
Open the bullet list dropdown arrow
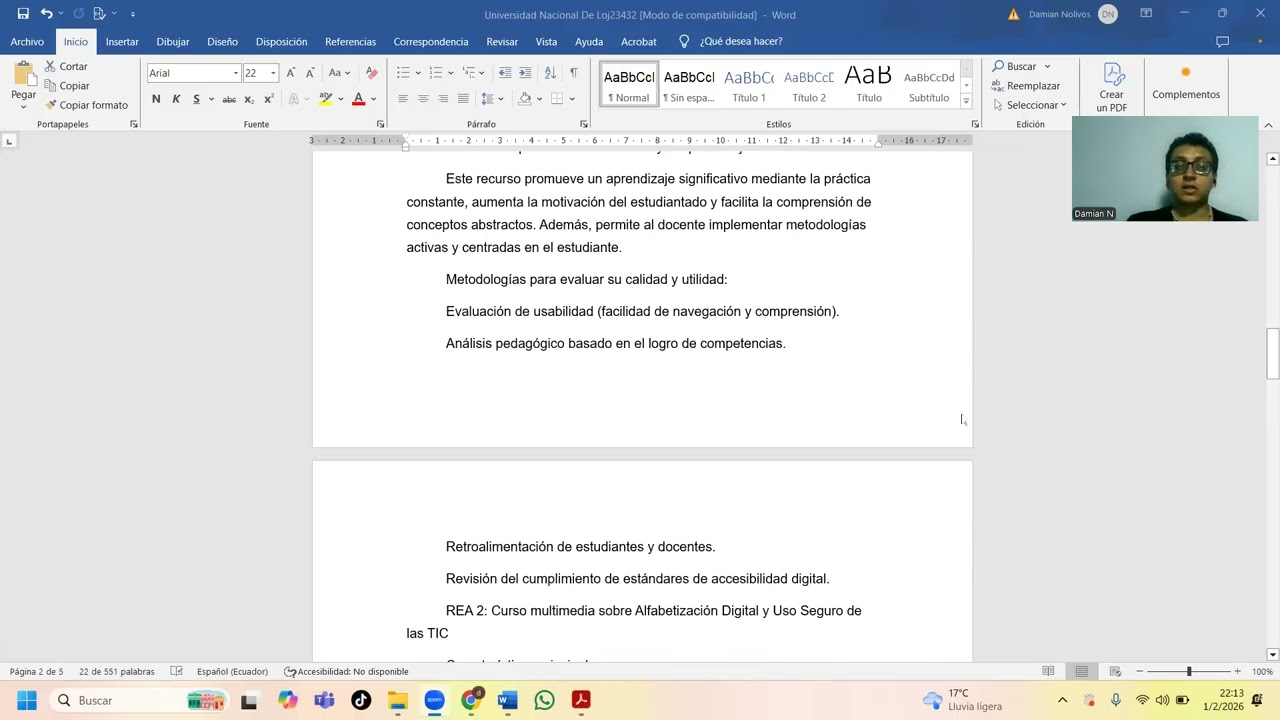point(418,73)
